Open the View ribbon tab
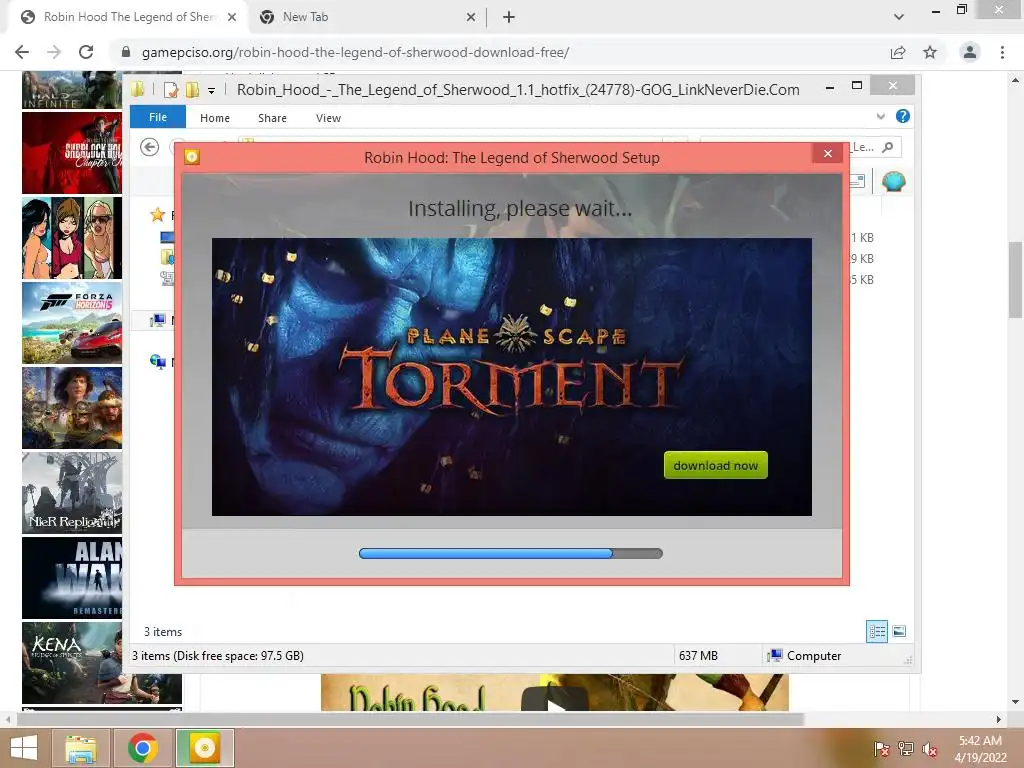Image resolution: width=1024 pixels, height=768 pixels. [x=328, y=118]
